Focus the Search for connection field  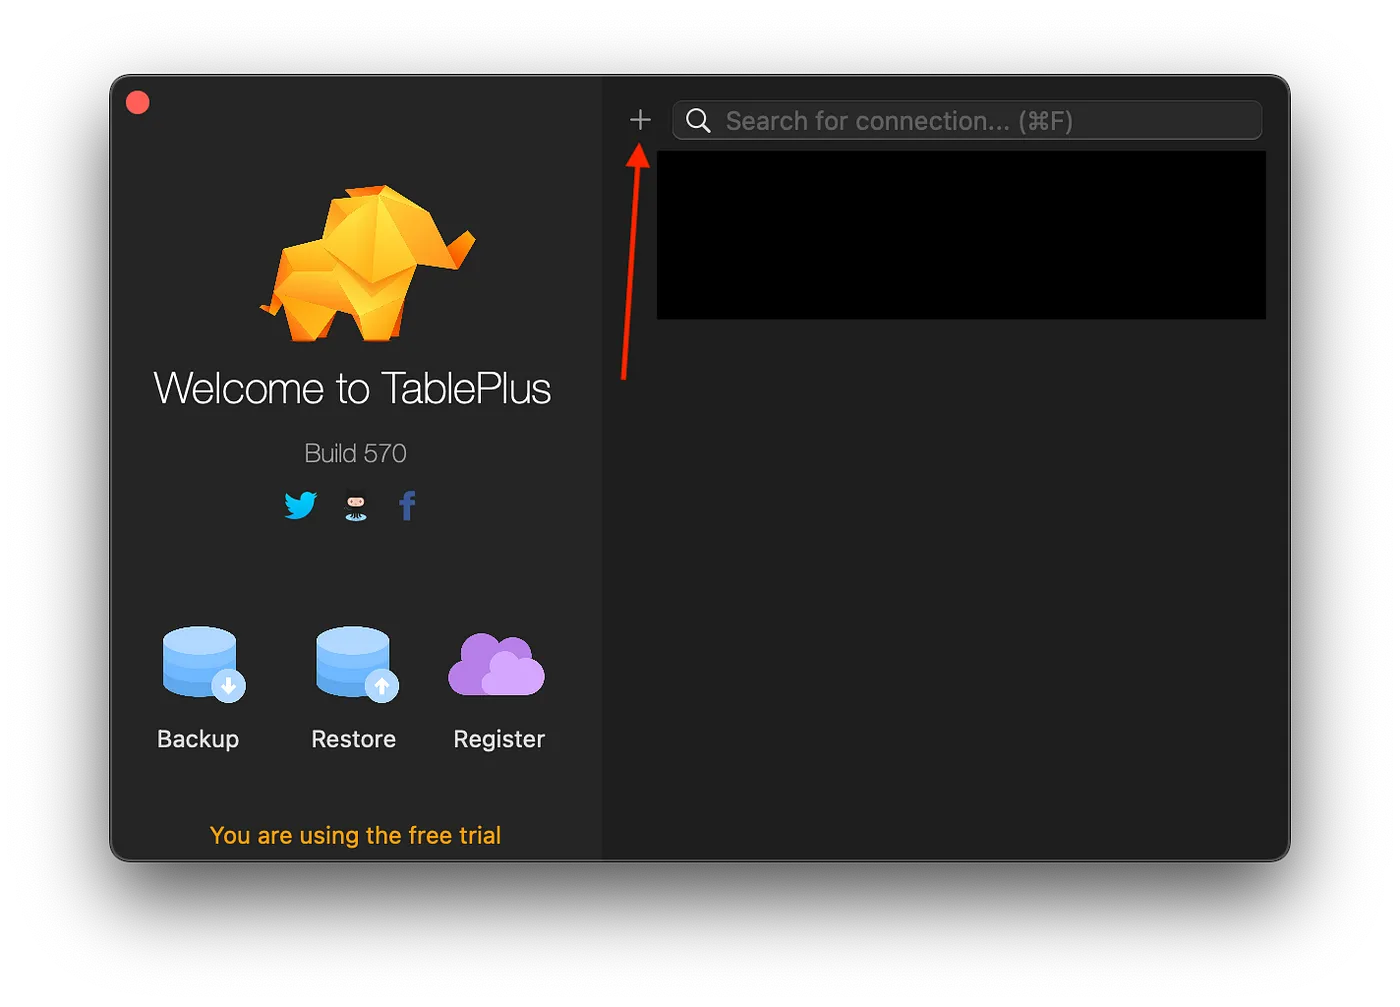pyautogui.click(x=967, y=121)
